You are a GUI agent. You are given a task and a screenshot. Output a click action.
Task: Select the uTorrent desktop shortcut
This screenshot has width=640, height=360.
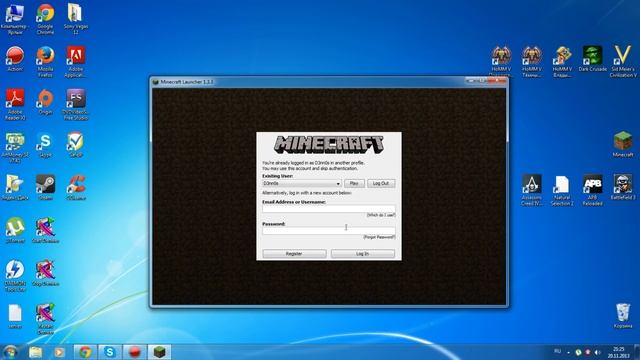15,231
